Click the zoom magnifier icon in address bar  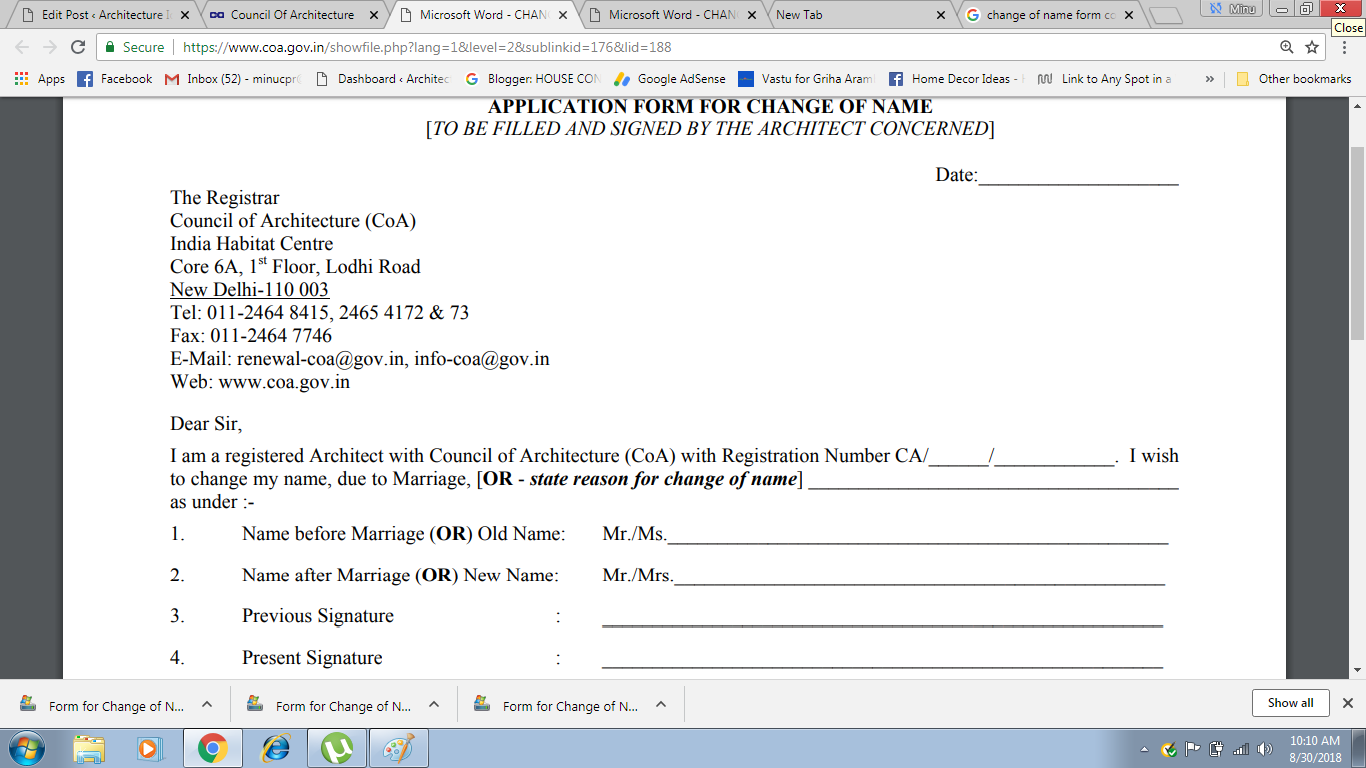pos(1287,47)
